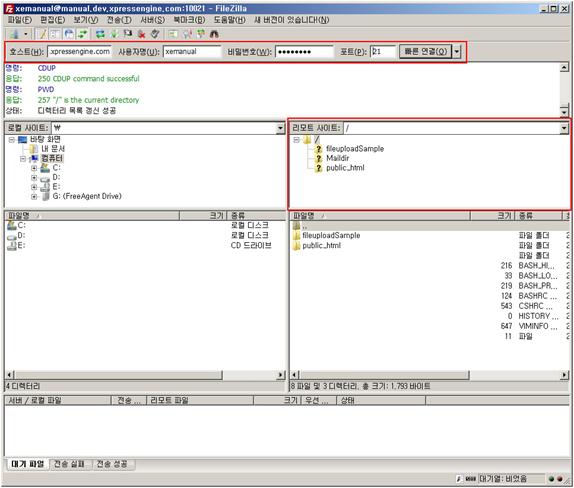This screenshot has width=574, height=488.
Task: Open the 로컬 사이트 path dropdown
Action: point(280,128)
